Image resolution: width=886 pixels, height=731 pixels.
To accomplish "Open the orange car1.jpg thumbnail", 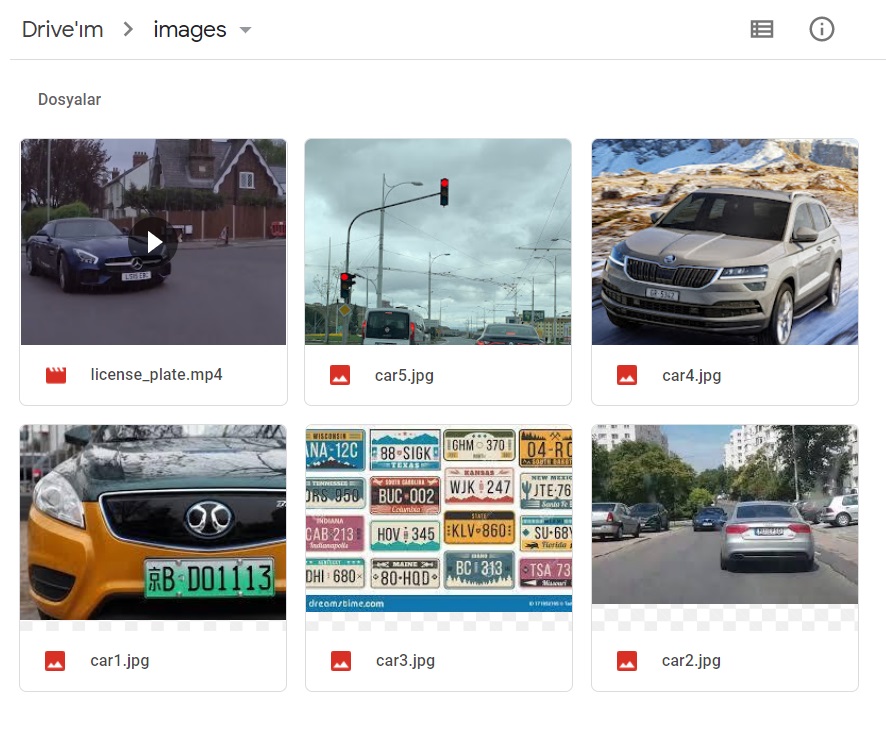I will coord(152,522).
